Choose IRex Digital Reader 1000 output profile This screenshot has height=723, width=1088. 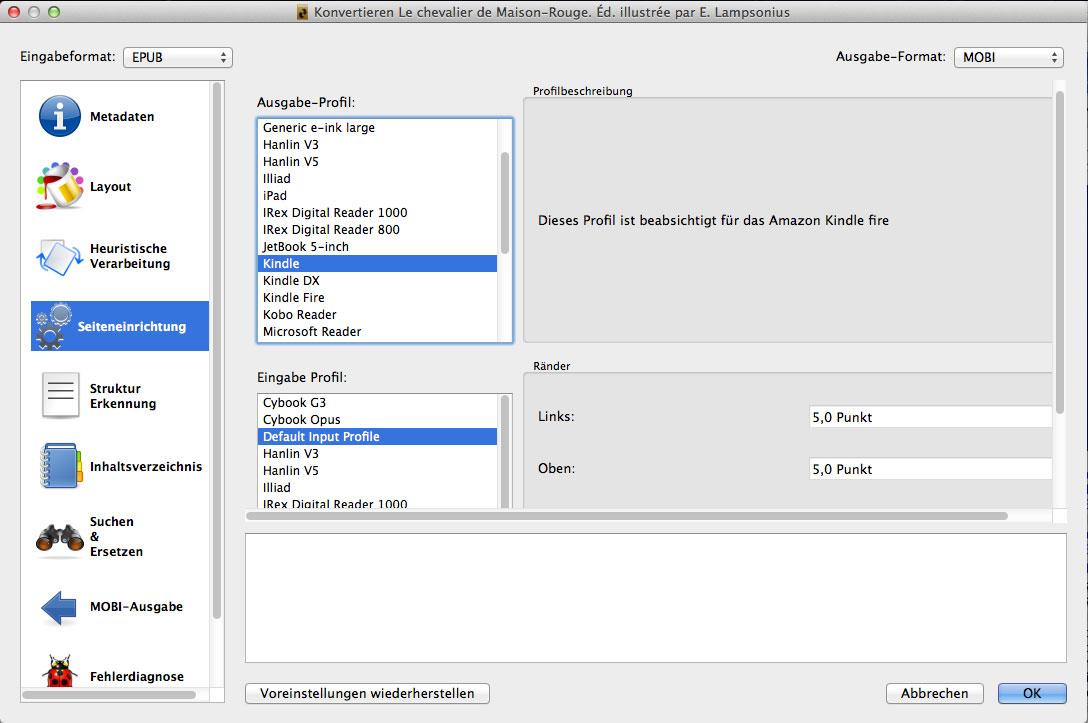coord(377,212)
